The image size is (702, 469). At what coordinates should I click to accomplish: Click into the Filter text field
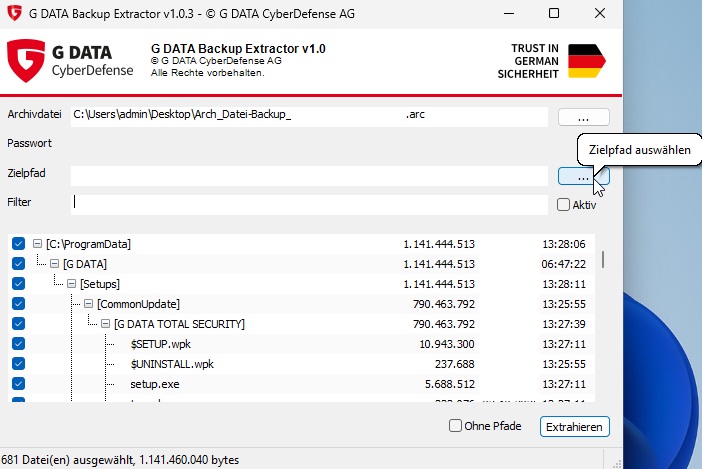point(309,205)
